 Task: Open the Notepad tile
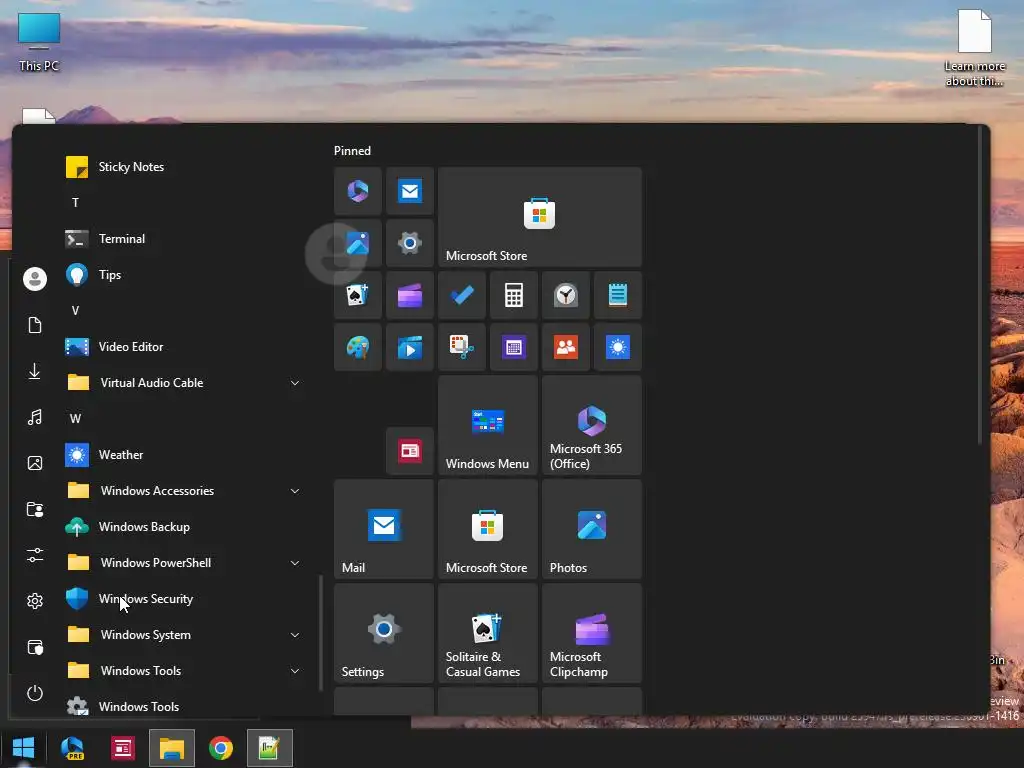pyautogui.click(x=618, y=295)
